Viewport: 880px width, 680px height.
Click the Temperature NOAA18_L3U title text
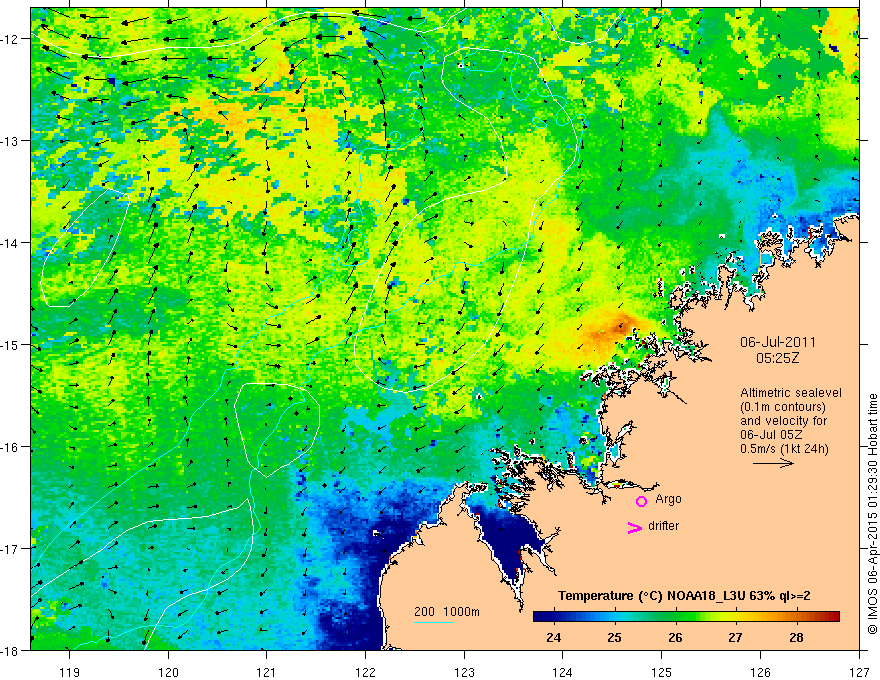(x=684, y=596)
